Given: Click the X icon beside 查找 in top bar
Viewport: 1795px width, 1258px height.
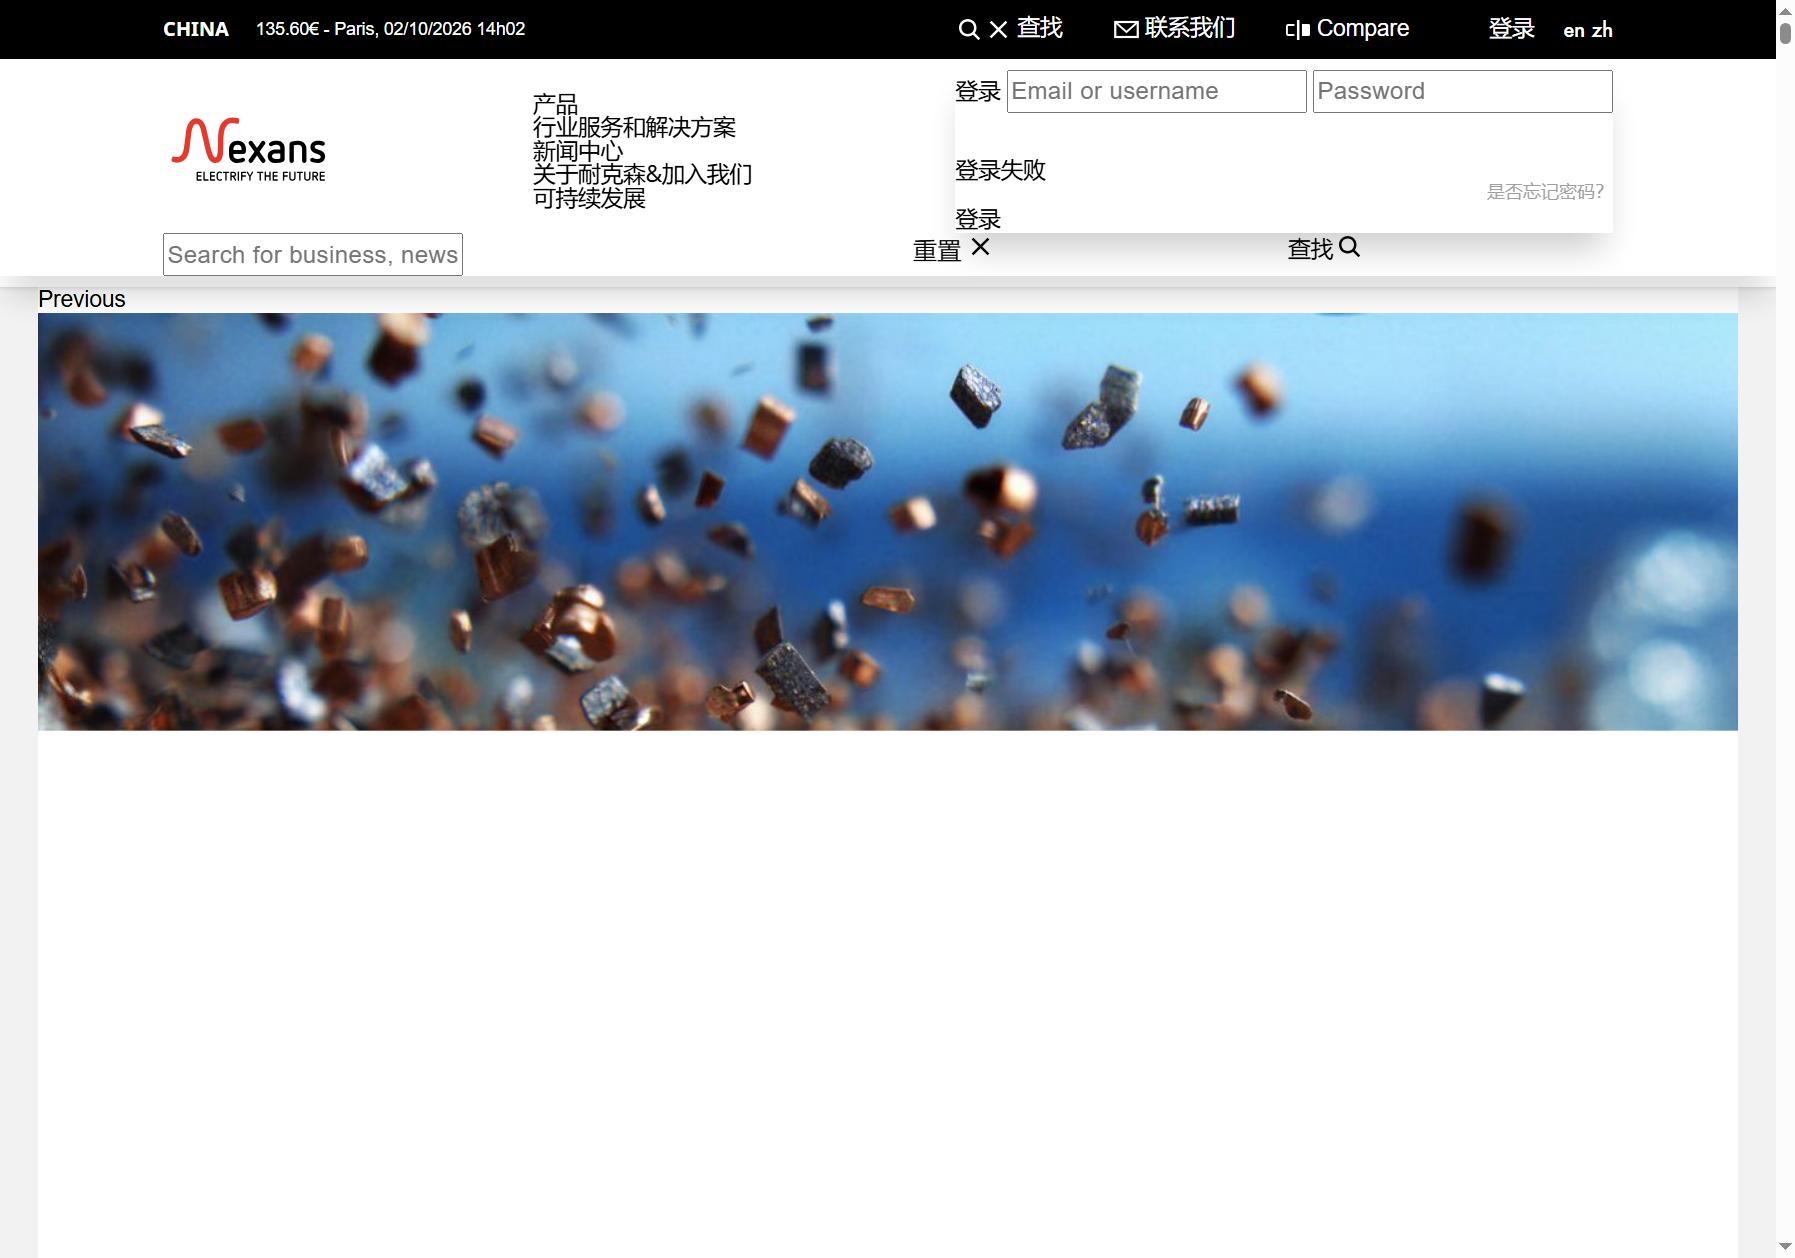Looking at the screenshot, I should (x=998, y=30).
